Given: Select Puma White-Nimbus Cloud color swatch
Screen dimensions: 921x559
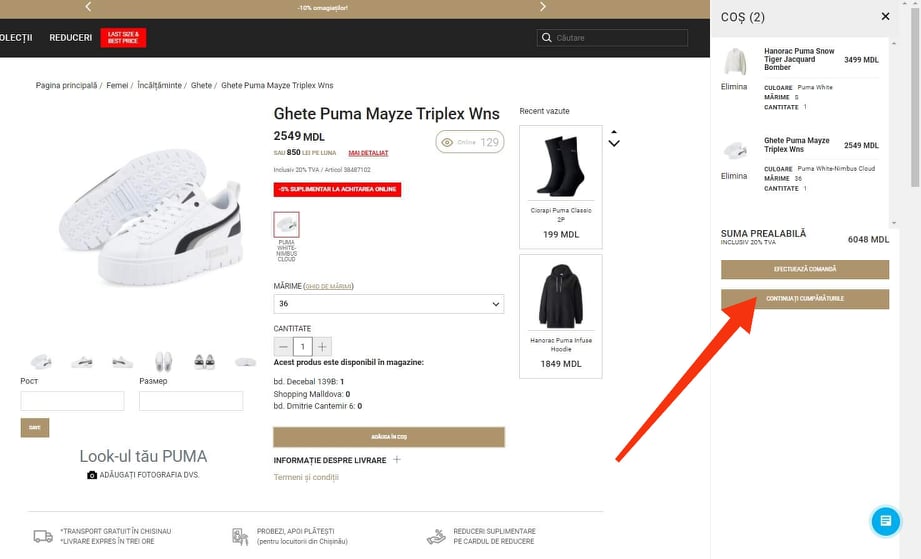Looking at the screenshot, I should (x=287, y=225).
